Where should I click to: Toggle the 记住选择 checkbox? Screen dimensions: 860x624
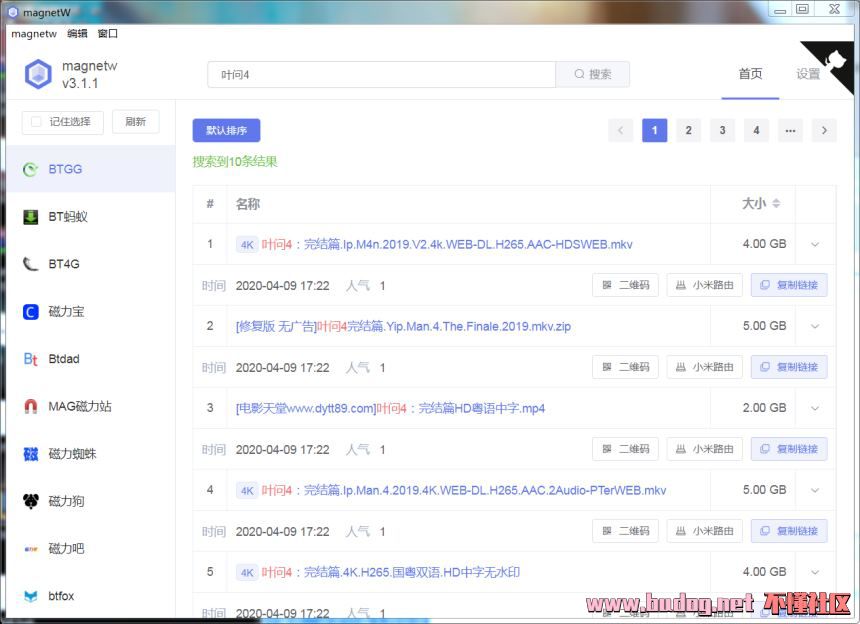pos(37,122)
